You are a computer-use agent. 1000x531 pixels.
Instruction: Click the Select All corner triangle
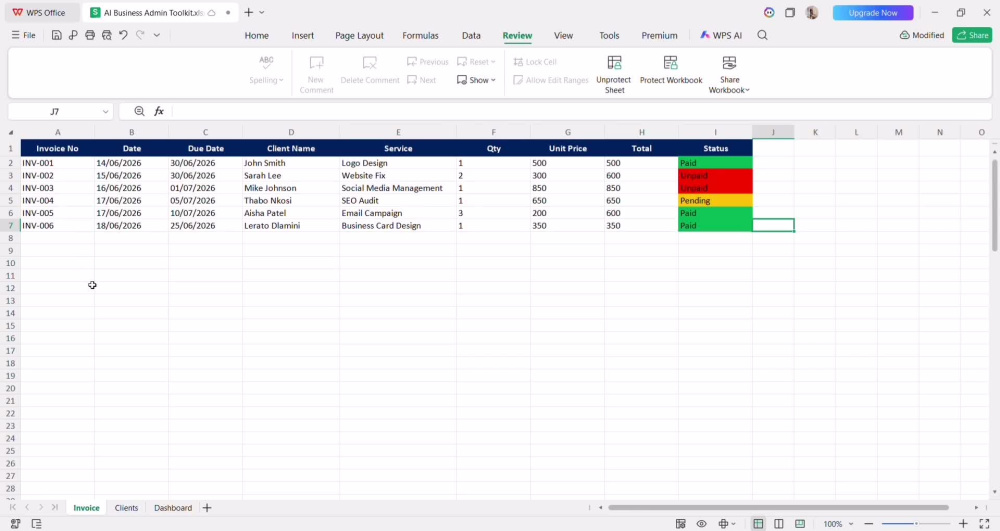coord(11,133)
